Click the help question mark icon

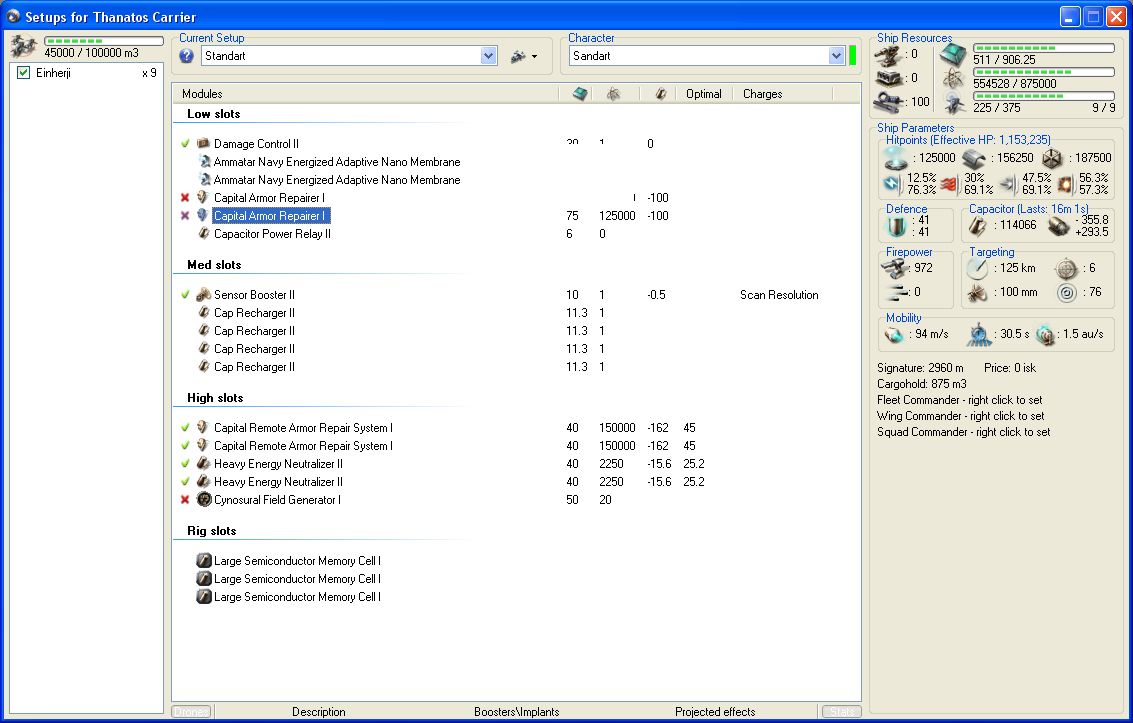(x=186, y=56)
